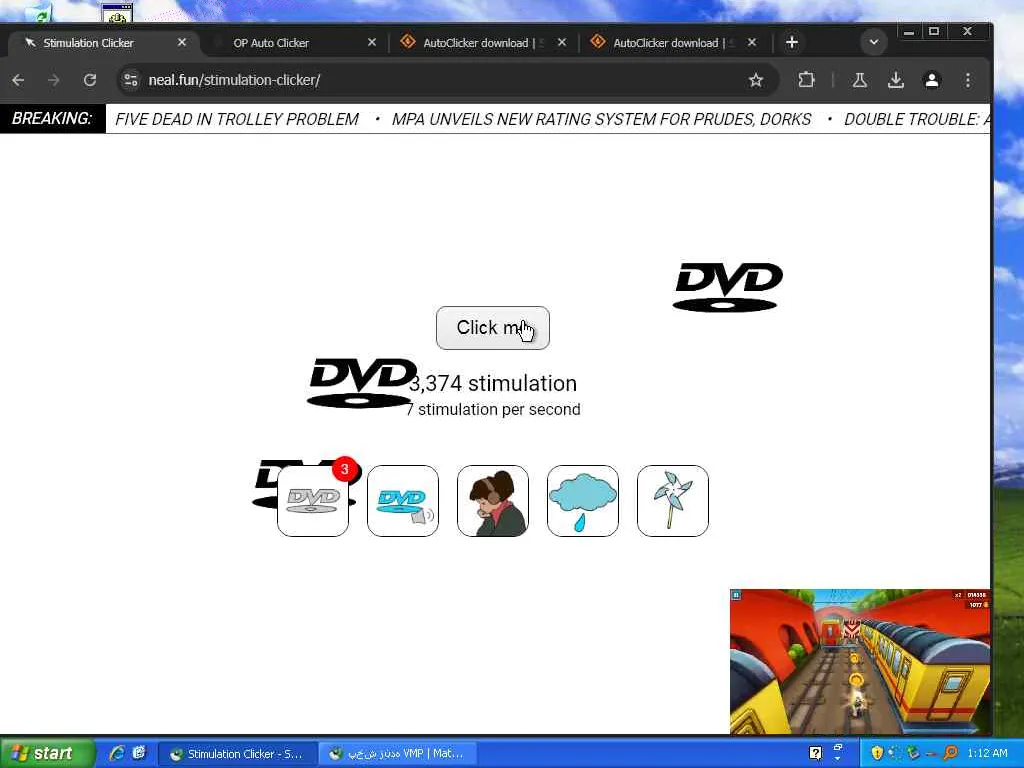Image resolution: width=1024 pixels, height=768 pixels.
Task: Buy the lofi girl with headphones upgrade
Action: pyautogui.click(x=493, y=501)
